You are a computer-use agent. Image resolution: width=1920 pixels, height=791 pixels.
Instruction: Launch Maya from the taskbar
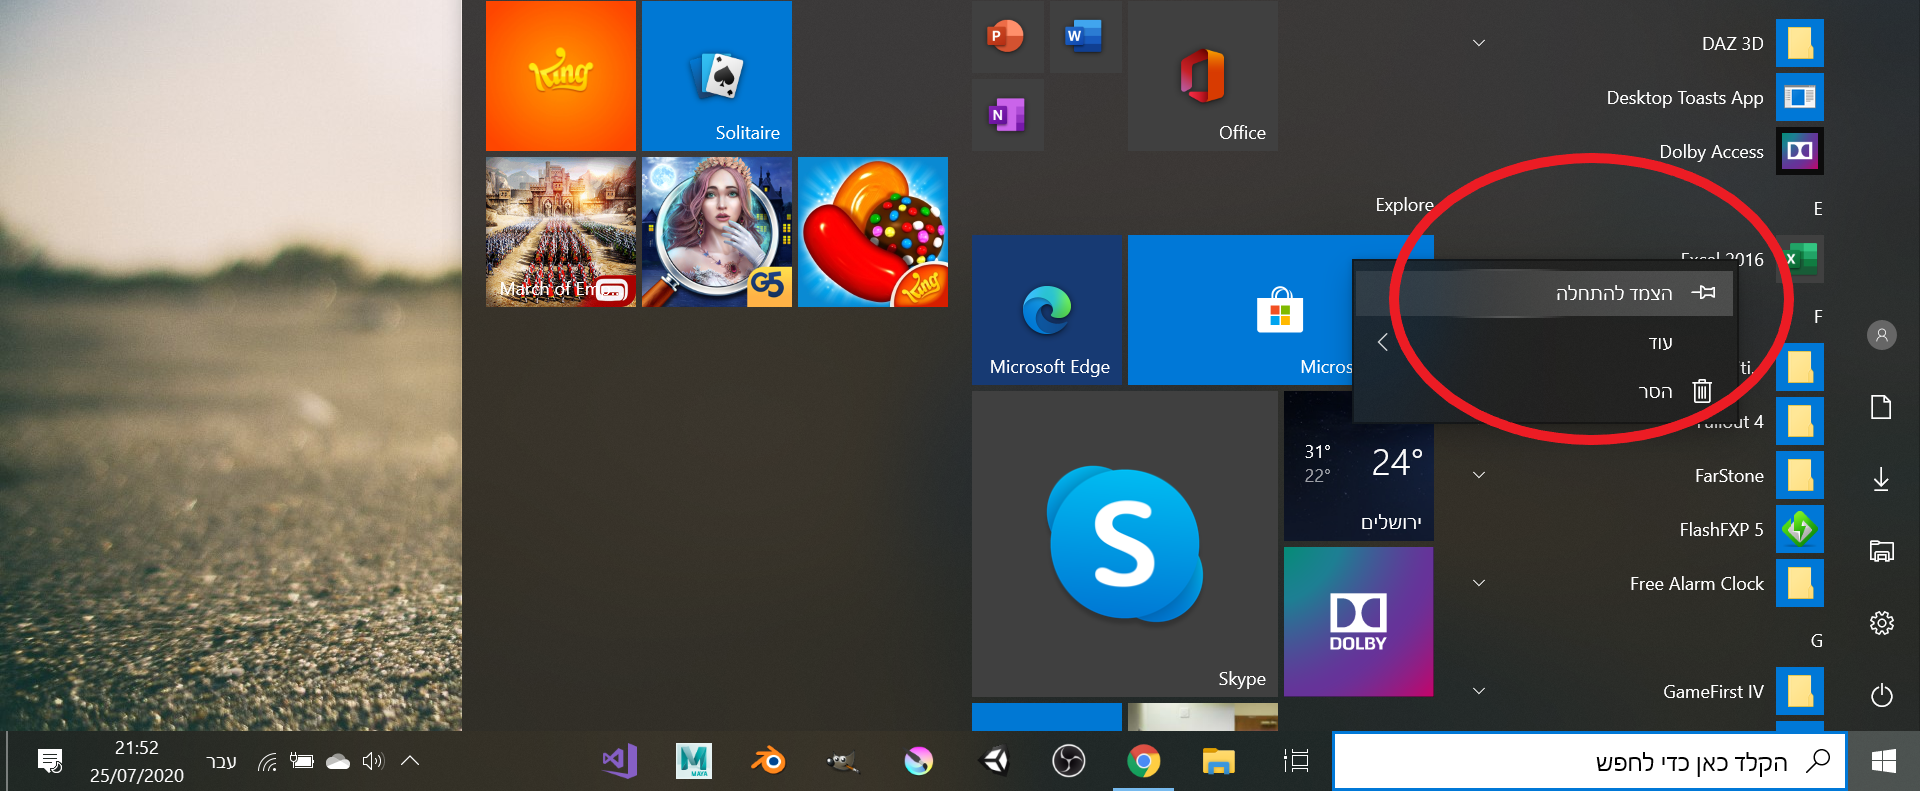coord(693,762)
